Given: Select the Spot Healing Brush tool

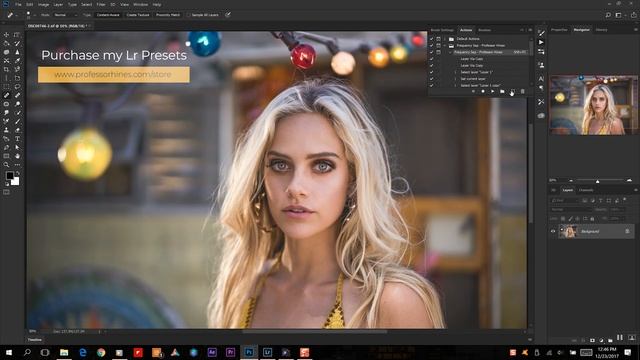Looking at the screenshot, I should click(6, 95).
